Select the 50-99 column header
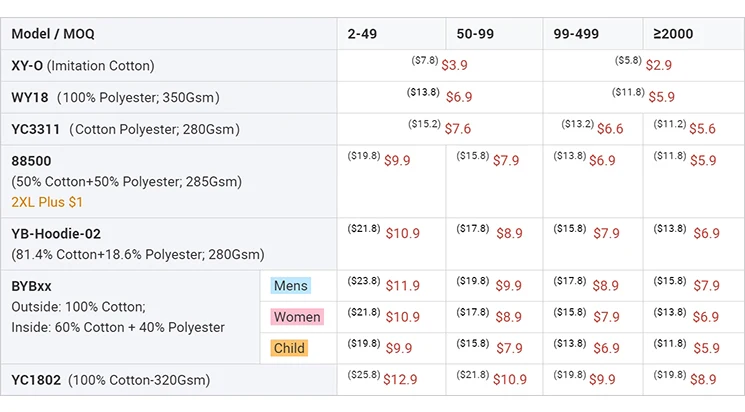 click(x=494, y=34)
